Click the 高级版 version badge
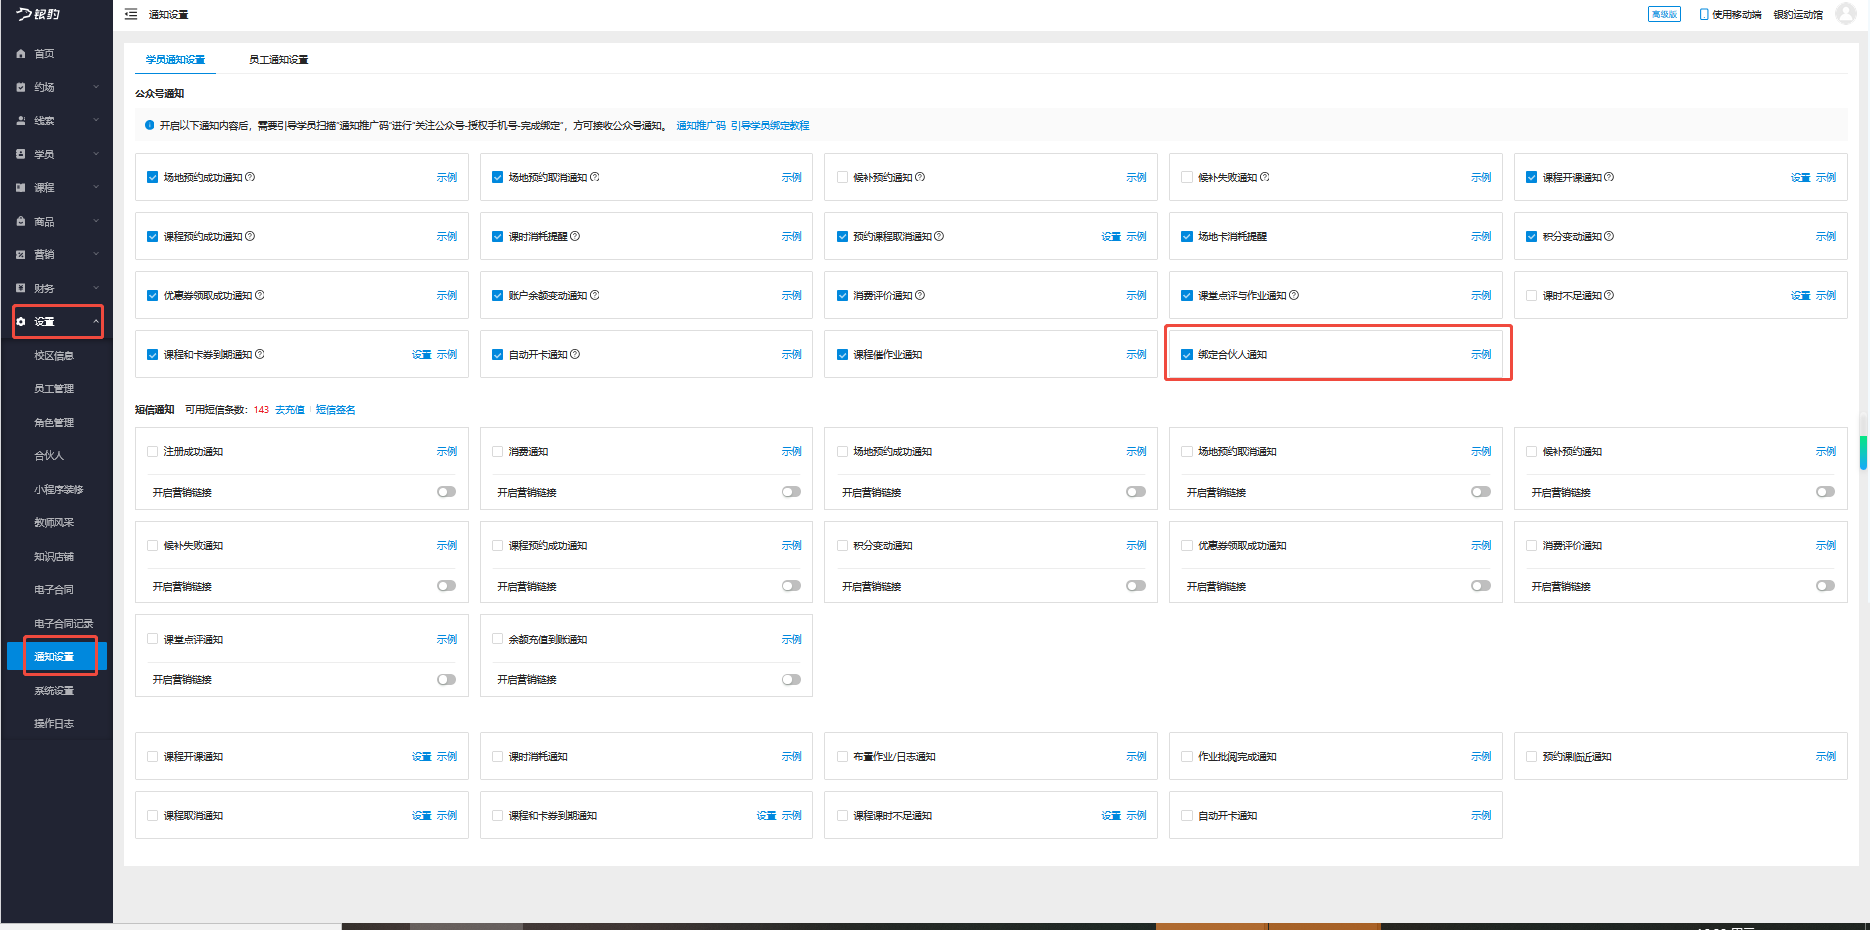Viewport: 1870px width, 930px height. coord(1664,14)
